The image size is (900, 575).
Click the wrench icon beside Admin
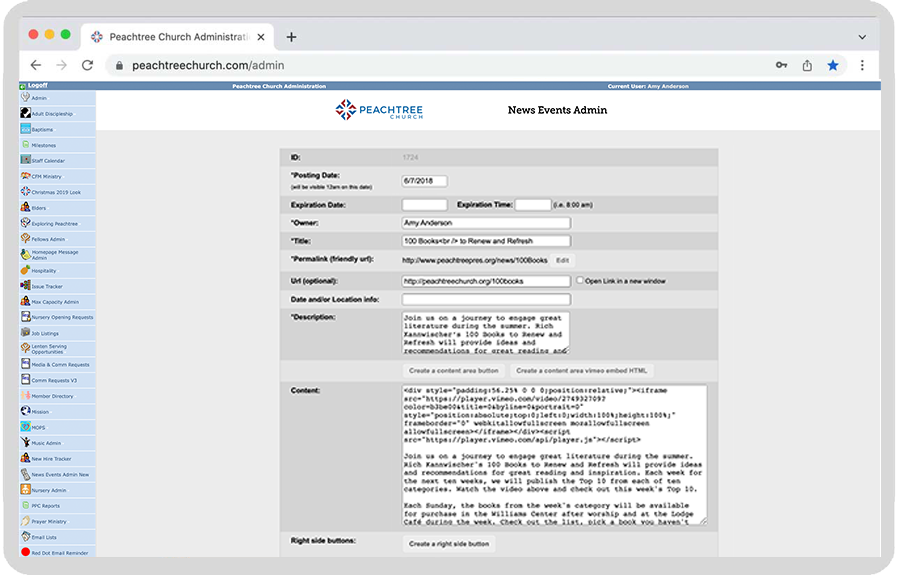[25, 97]
